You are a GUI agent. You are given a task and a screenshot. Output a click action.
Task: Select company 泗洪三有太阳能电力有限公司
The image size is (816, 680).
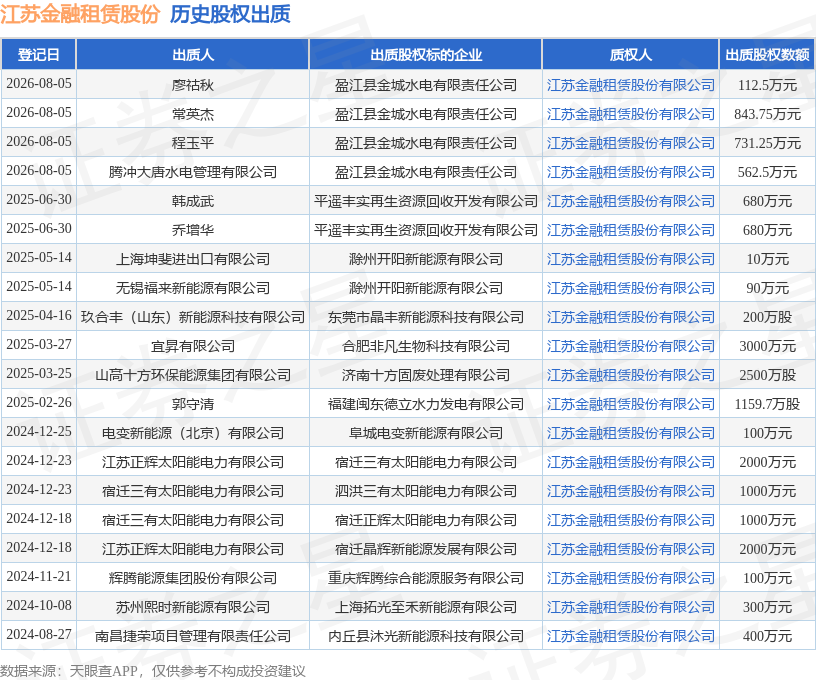(426, 491)
